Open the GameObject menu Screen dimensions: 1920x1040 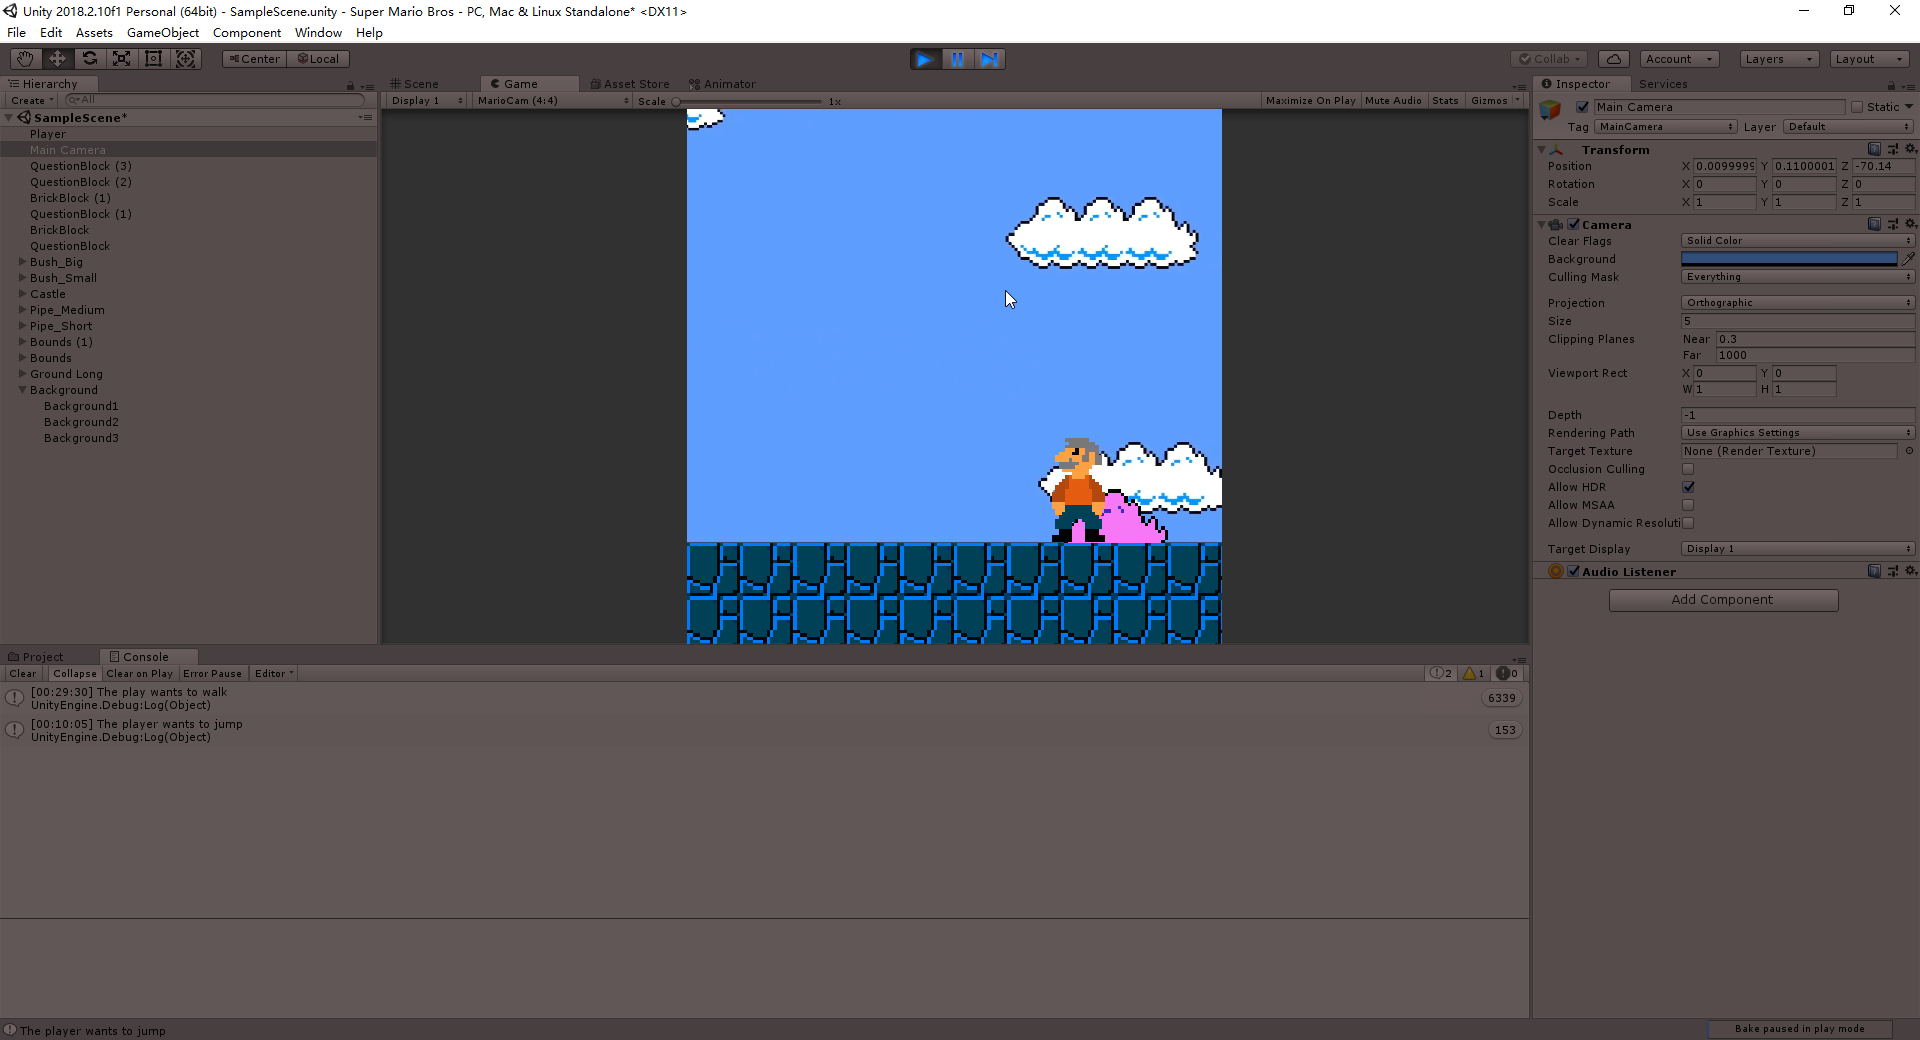pos(163,33)
